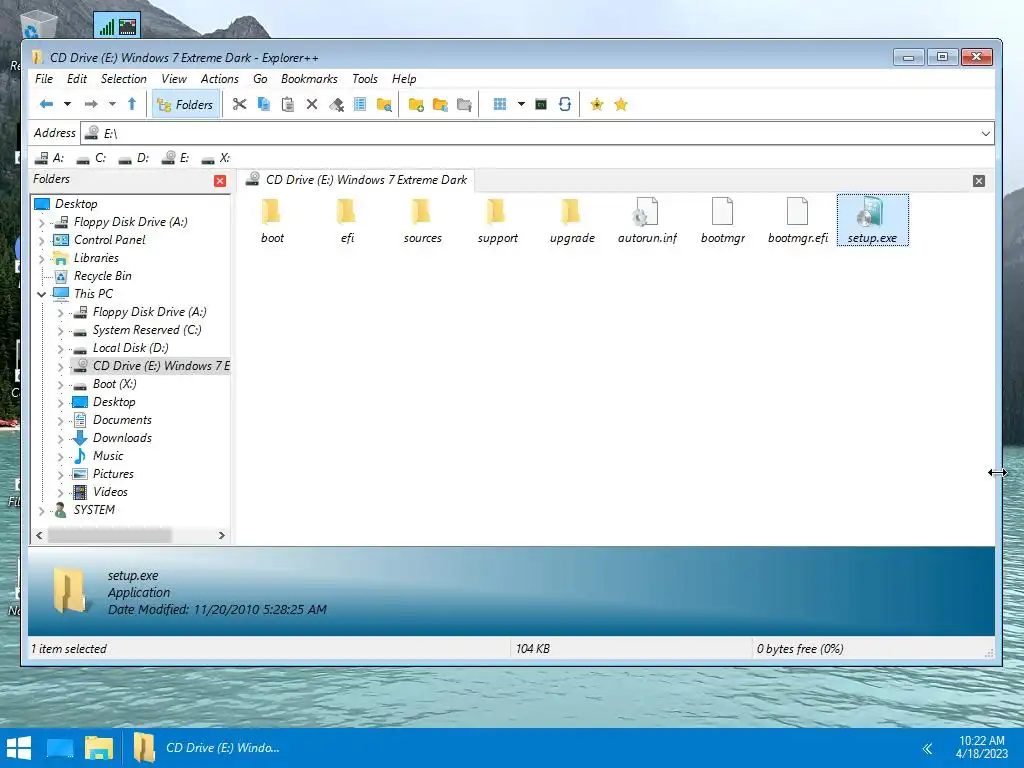
Task: Add bookmark with the first star icon
Action: [x=596, y=104]
